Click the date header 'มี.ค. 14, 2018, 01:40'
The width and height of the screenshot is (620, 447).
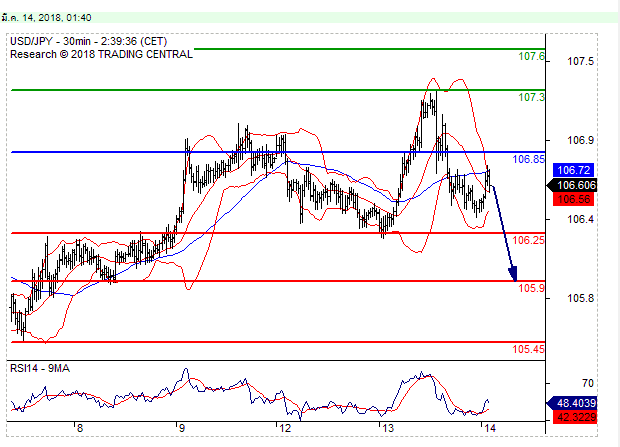(x=46, y=17)
